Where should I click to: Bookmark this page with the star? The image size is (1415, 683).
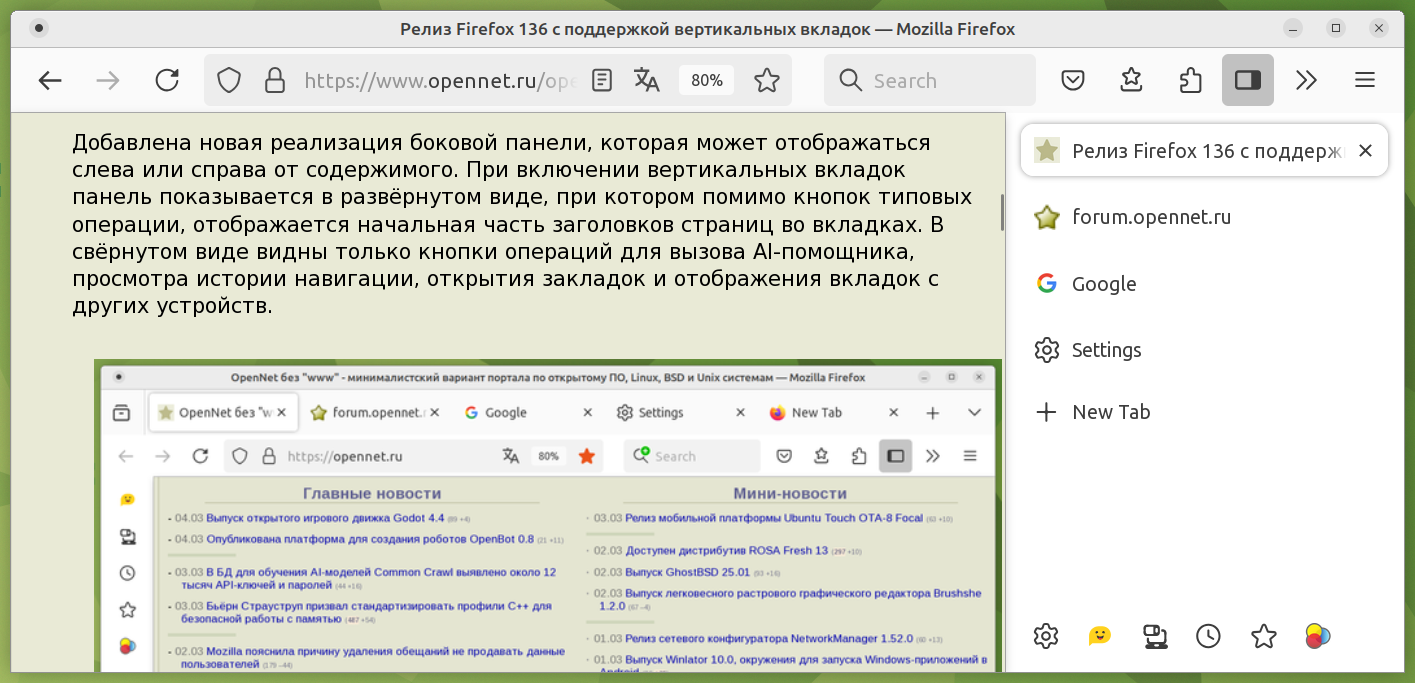pos(767,81)
